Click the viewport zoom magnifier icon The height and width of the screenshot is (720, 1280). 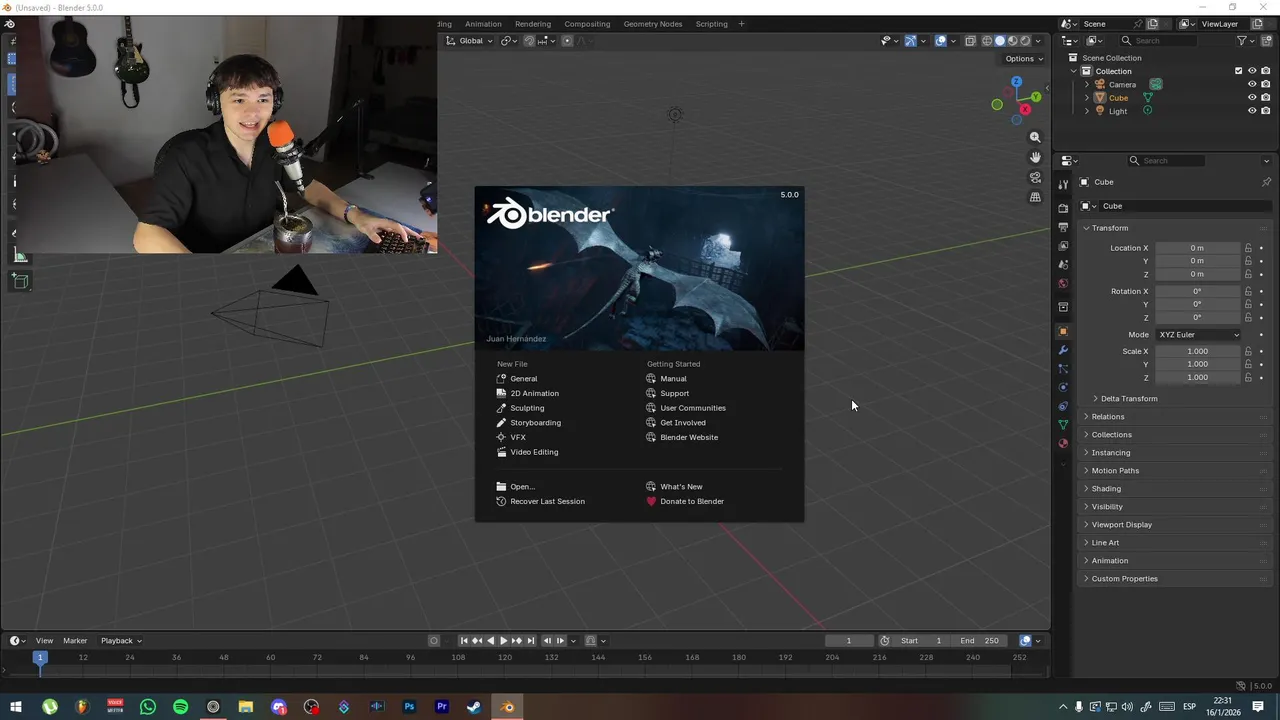(x=1035, y=137)
